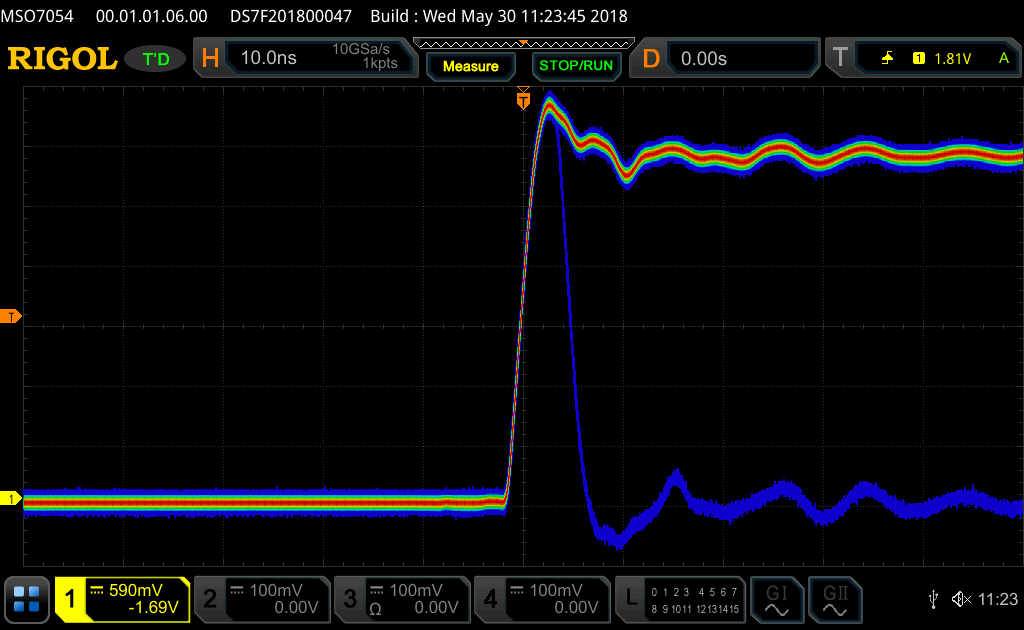Click the muted speaker icon
The width and height of the screenshot is (1024, 630).
(x=958, y=599)
